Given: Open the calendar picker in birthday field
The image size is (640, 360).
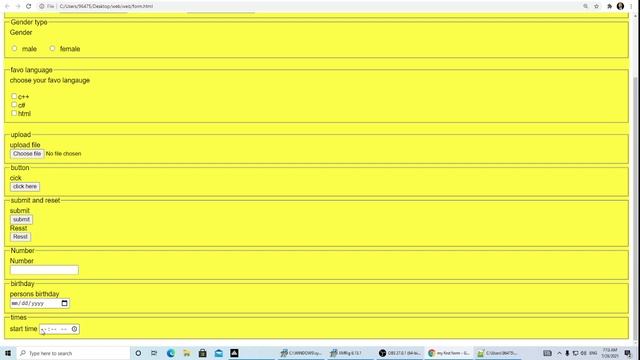Looking at the screenshot, I should [64, 303].
